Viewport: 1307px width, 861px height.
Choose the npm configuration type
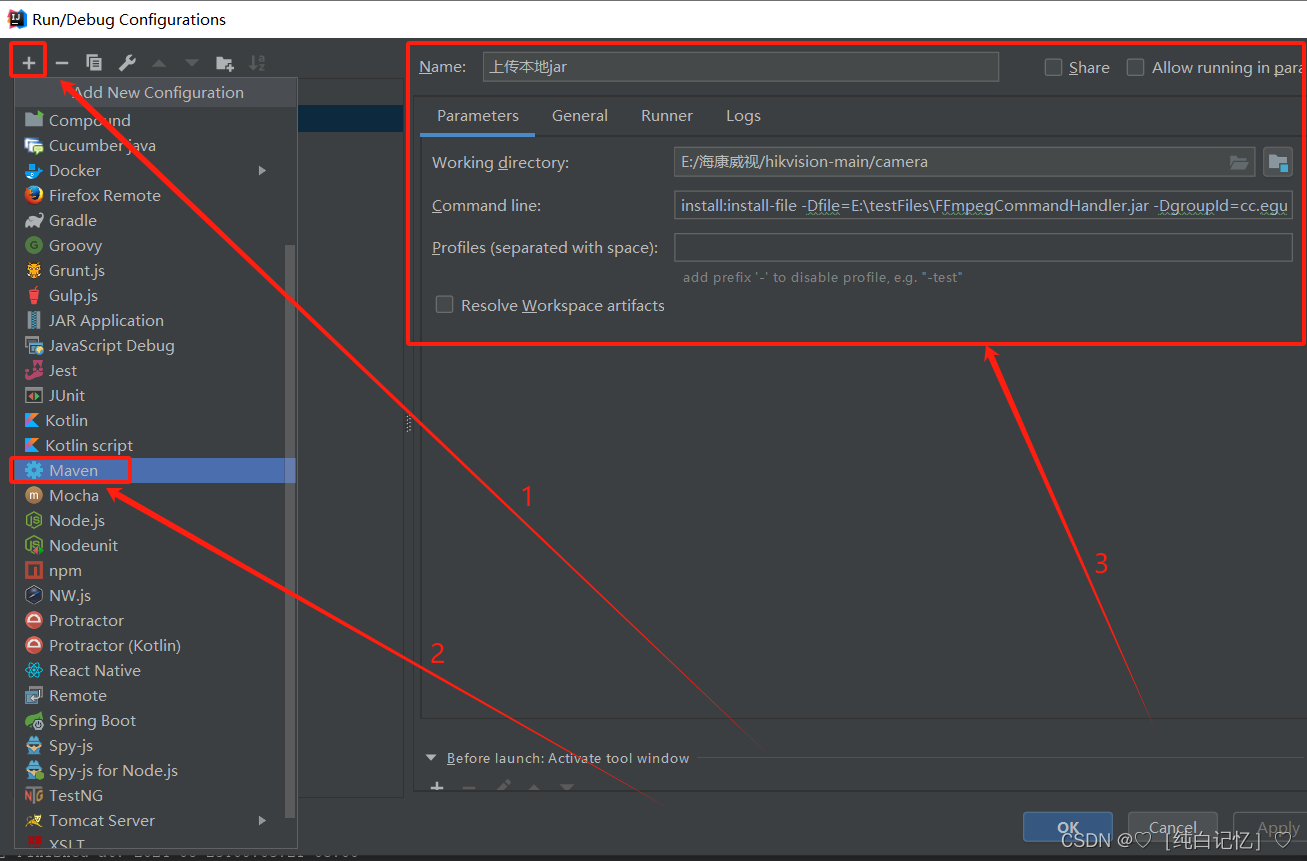(155, 570)
